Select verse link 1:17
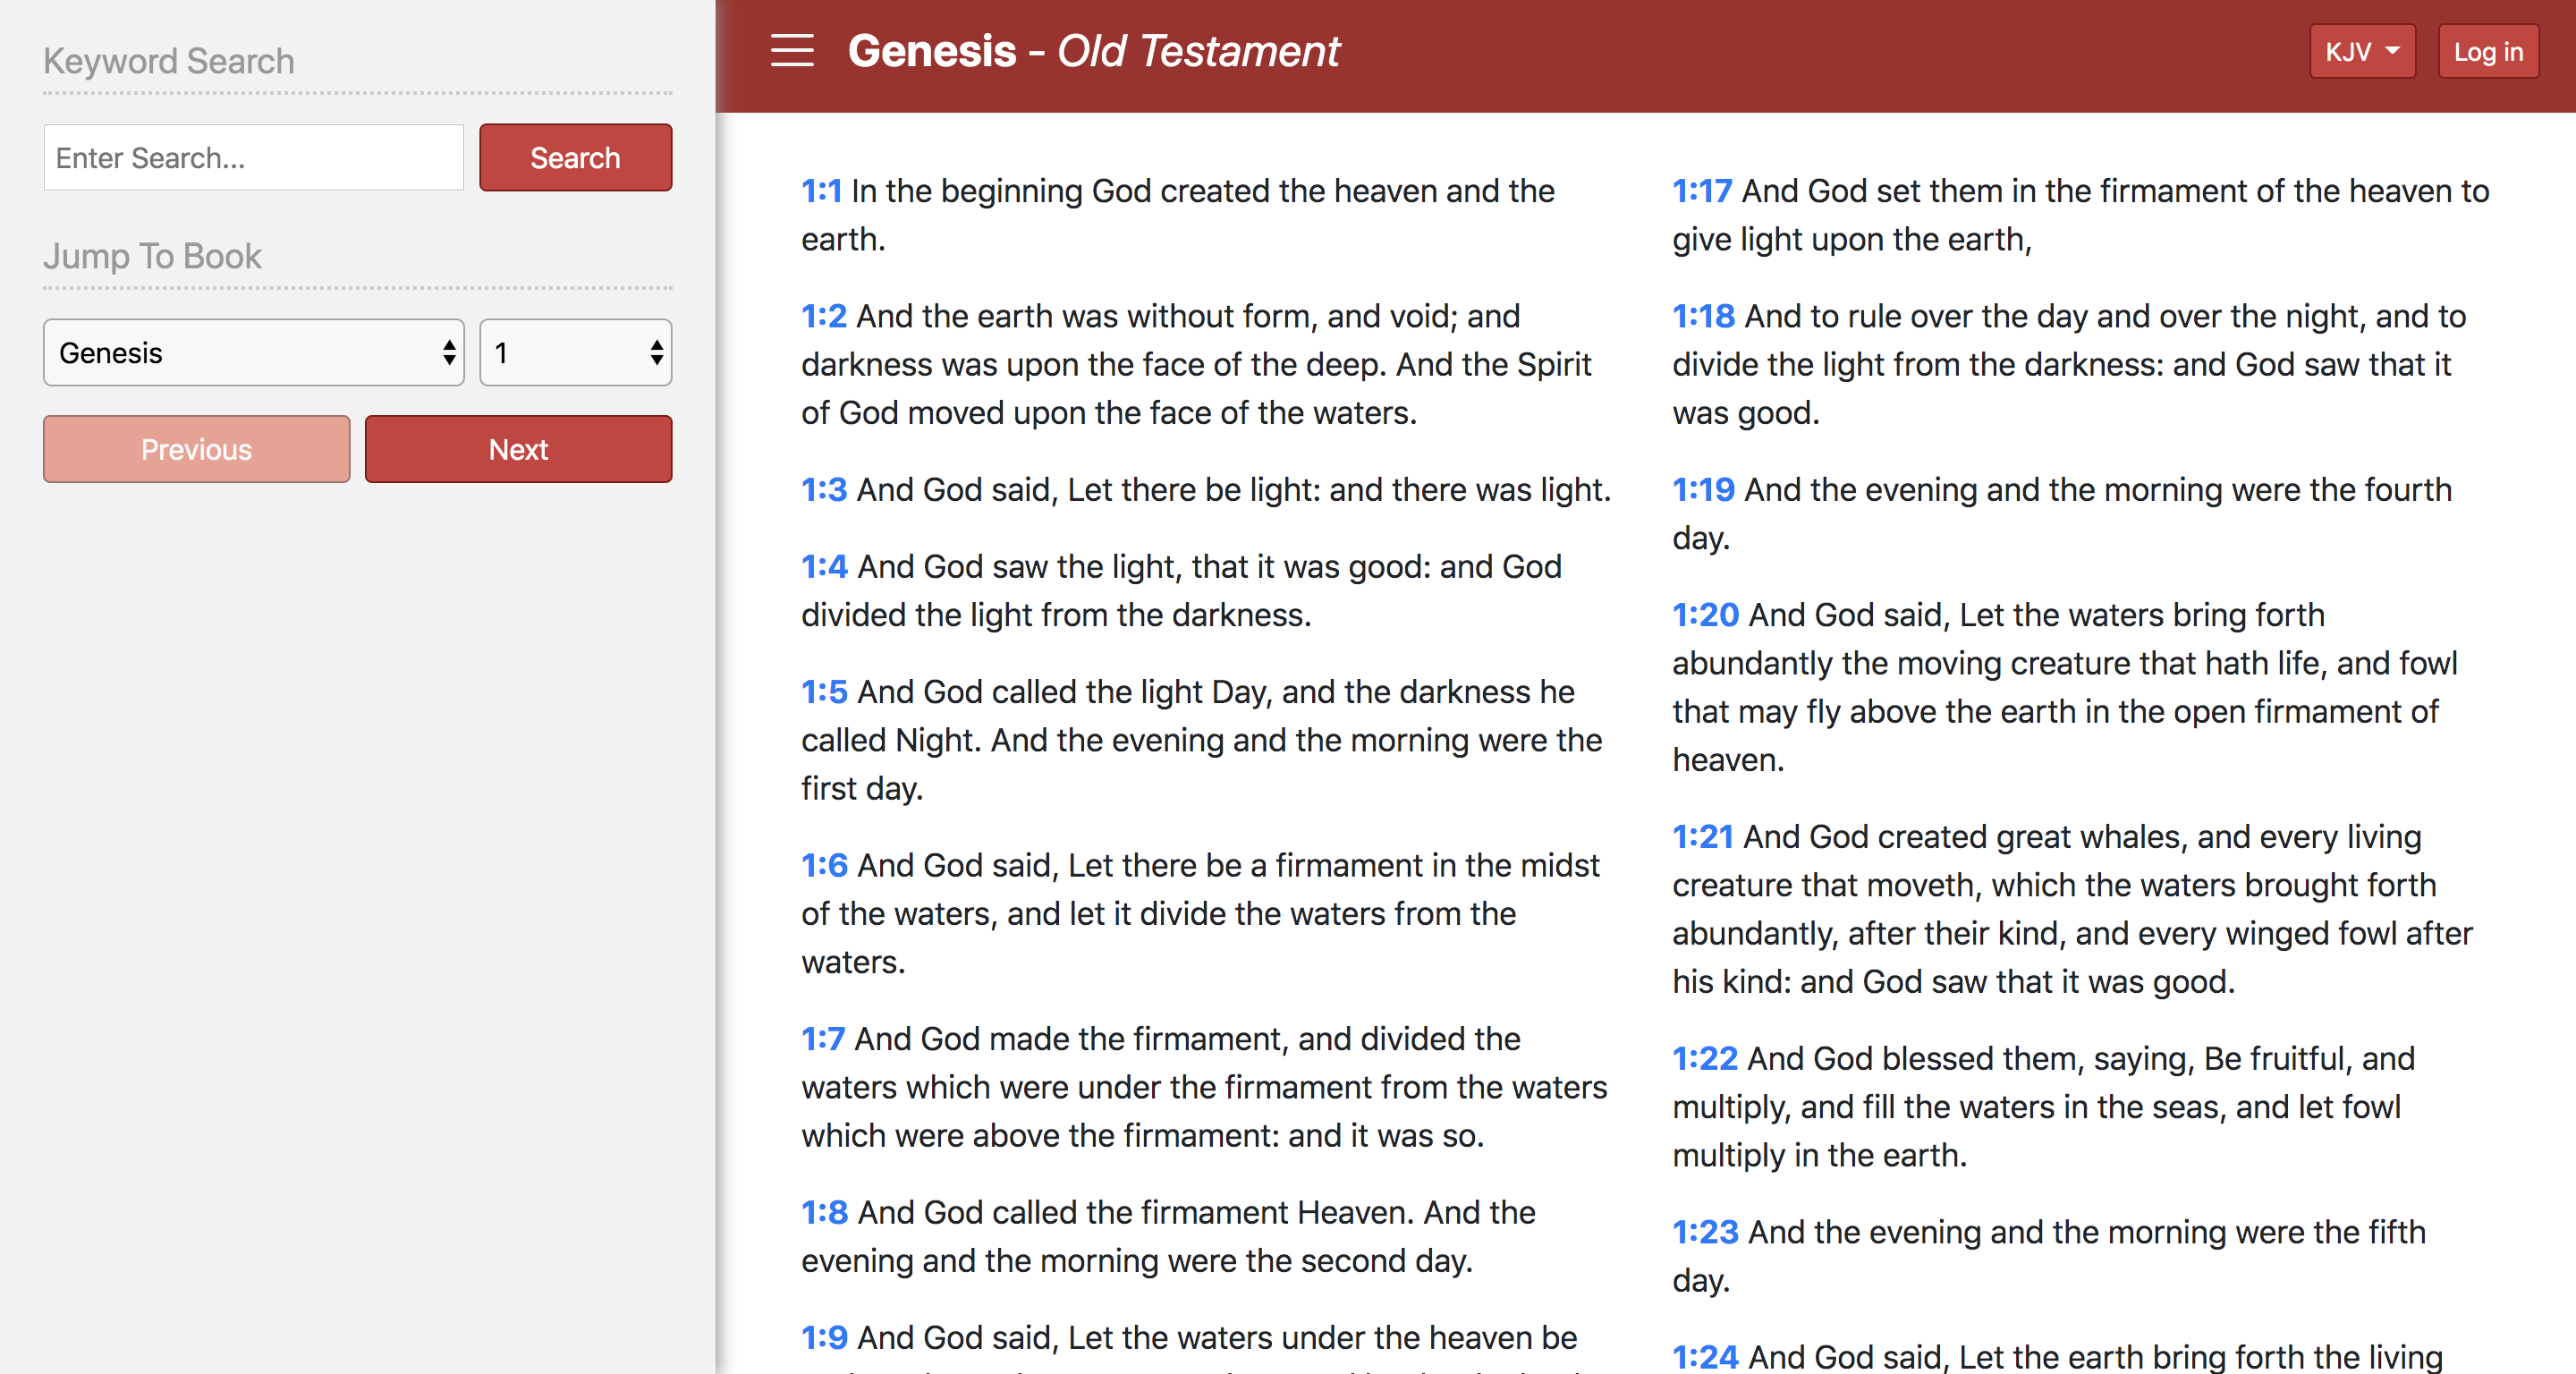 click(1702, 191)
